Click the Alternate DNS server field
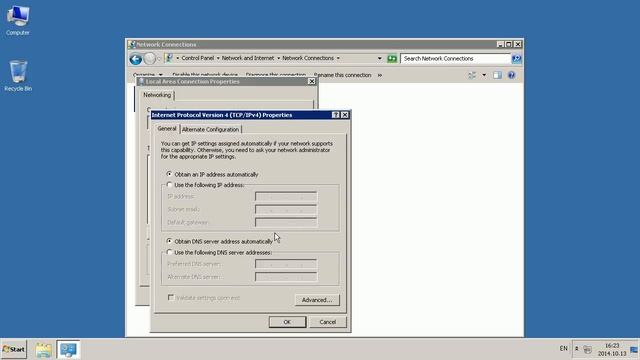Screen dimensions: 640x360 pyautogui.click(x=286, y=277)
